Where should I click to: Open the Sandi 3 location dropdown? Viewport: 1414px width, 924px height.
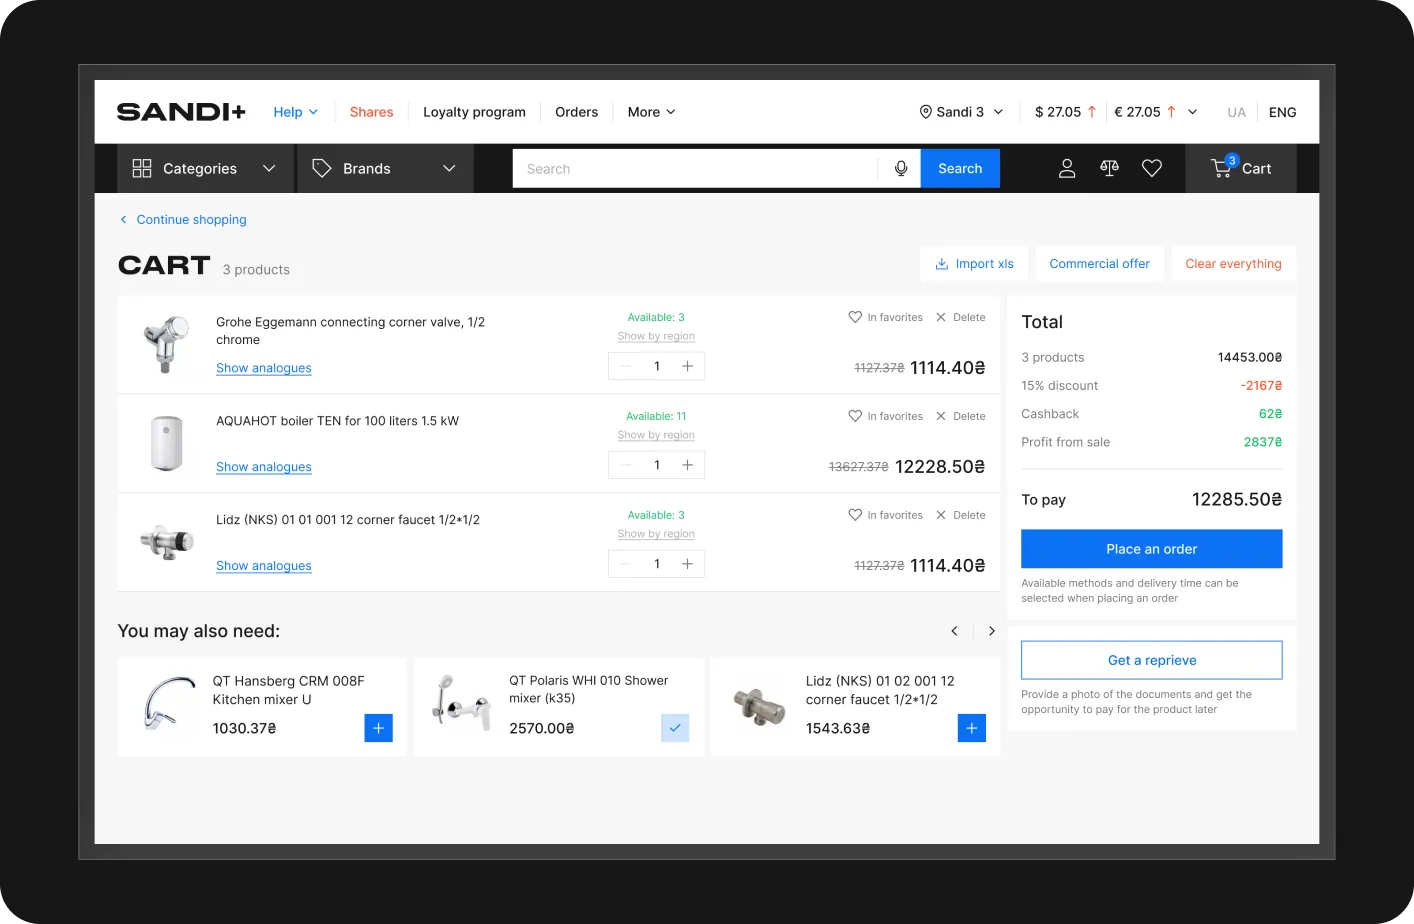pos(961,112)
